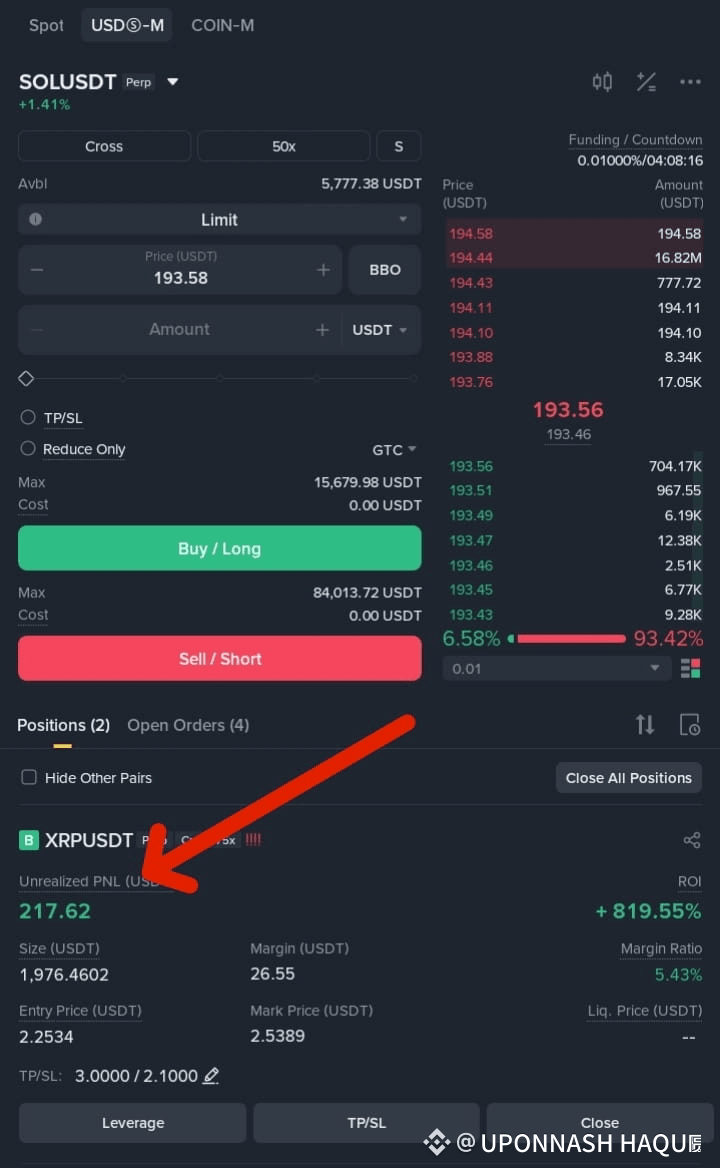Open the three-dot more options menu
This screenshot has width=720, height=1168.
pyautogui.click(x=689, y=82)
